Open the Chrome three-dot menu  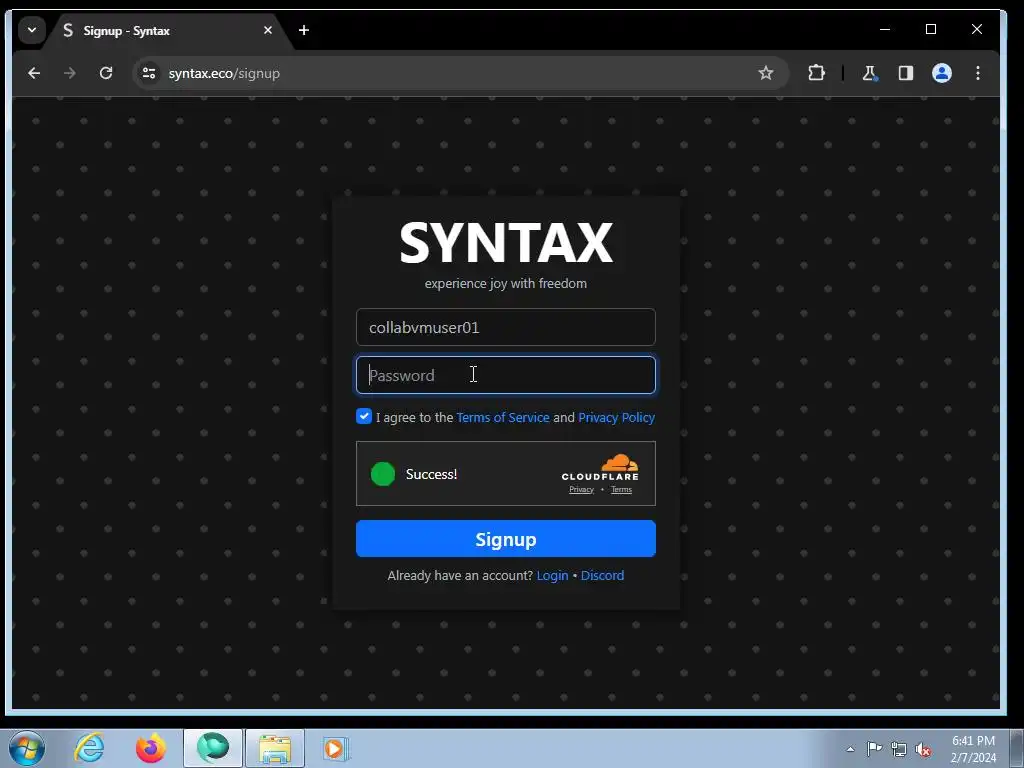(x=978, y=73)
